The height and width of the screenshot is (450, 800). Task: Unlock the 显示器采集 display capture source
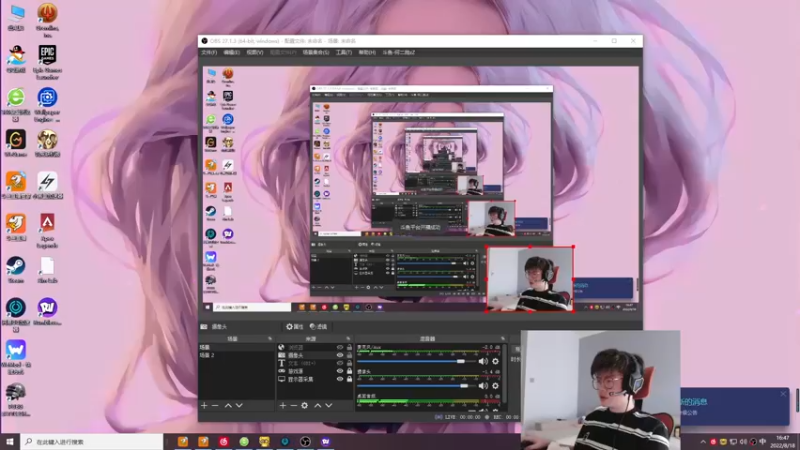coord(349,380)
